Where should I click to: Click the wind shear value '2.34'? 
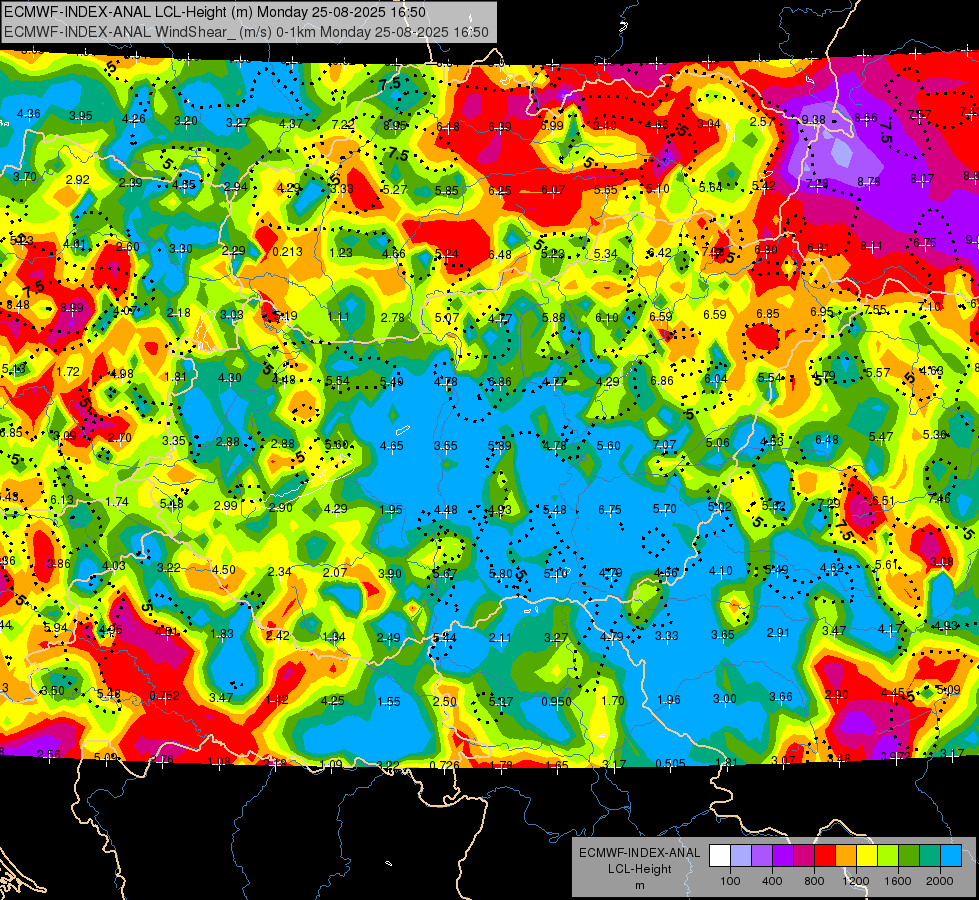tap(280, 571)
